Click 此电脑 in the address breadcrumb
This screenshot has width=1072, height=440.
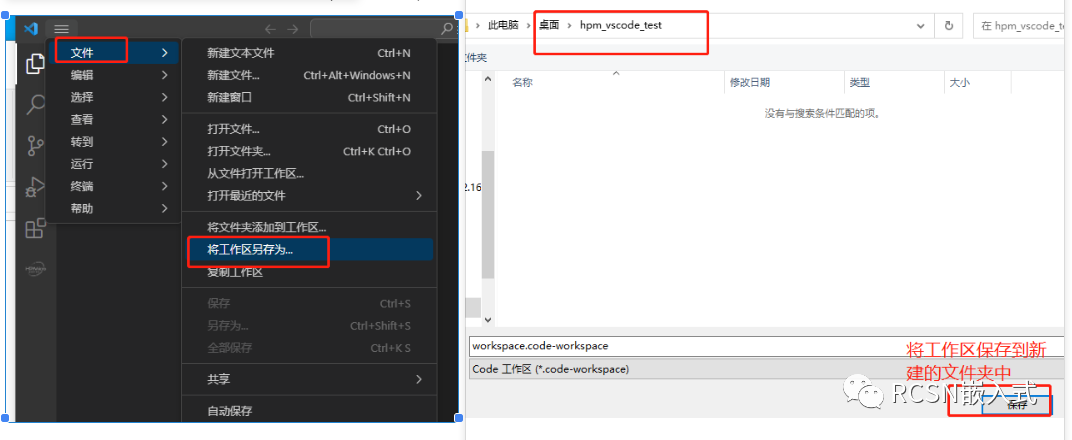[503, 25]
